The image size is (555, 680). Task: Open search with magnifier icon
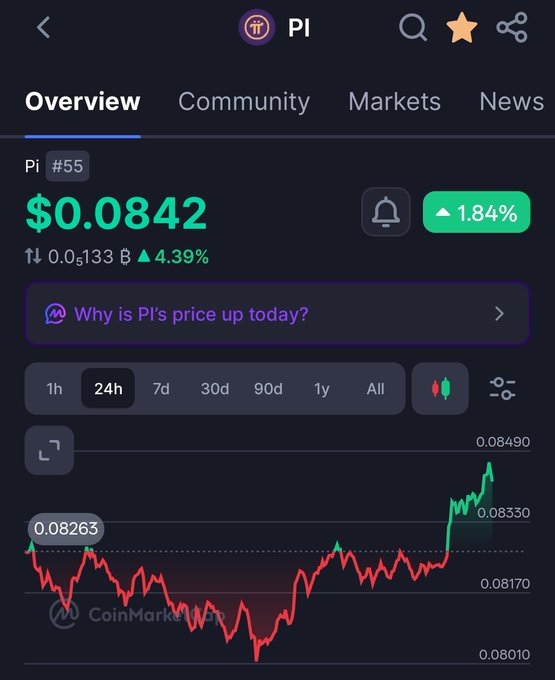tap(413, 27)
